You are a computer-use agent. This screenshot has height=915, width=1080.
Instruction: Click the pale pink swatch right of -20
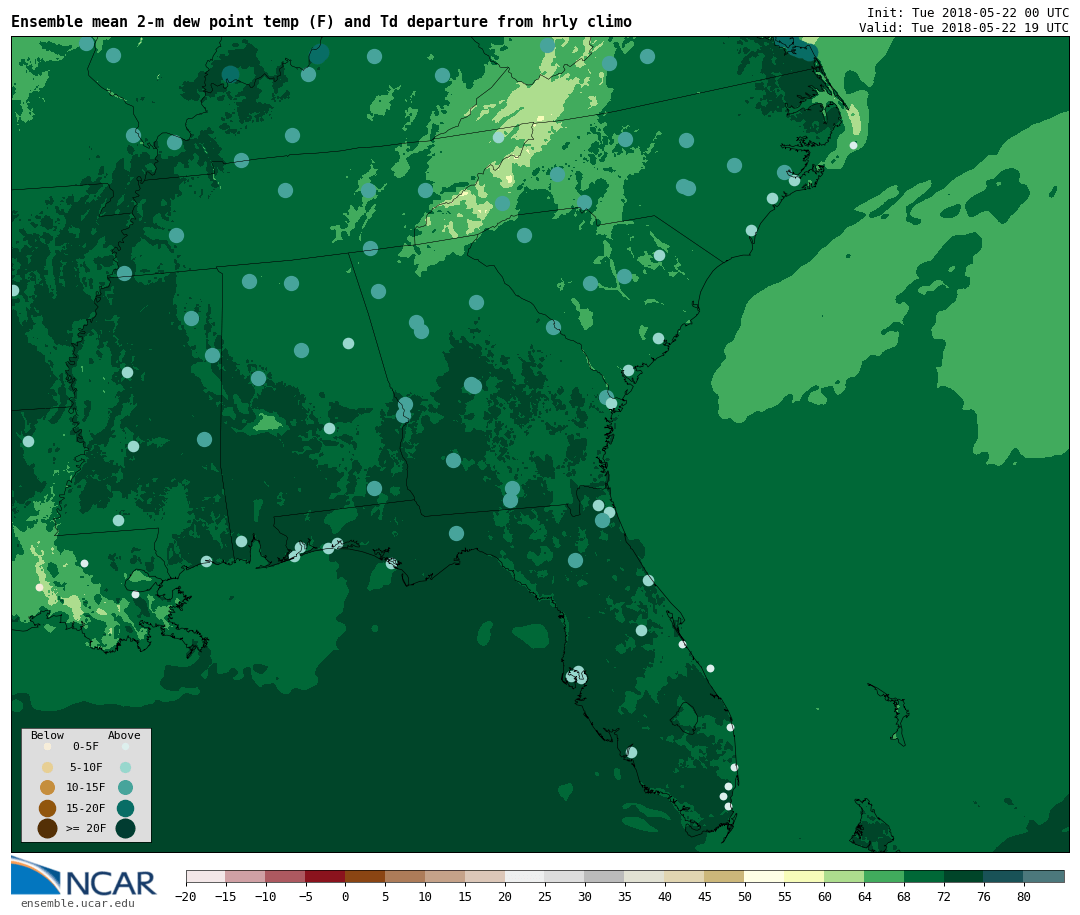point(205,876)
